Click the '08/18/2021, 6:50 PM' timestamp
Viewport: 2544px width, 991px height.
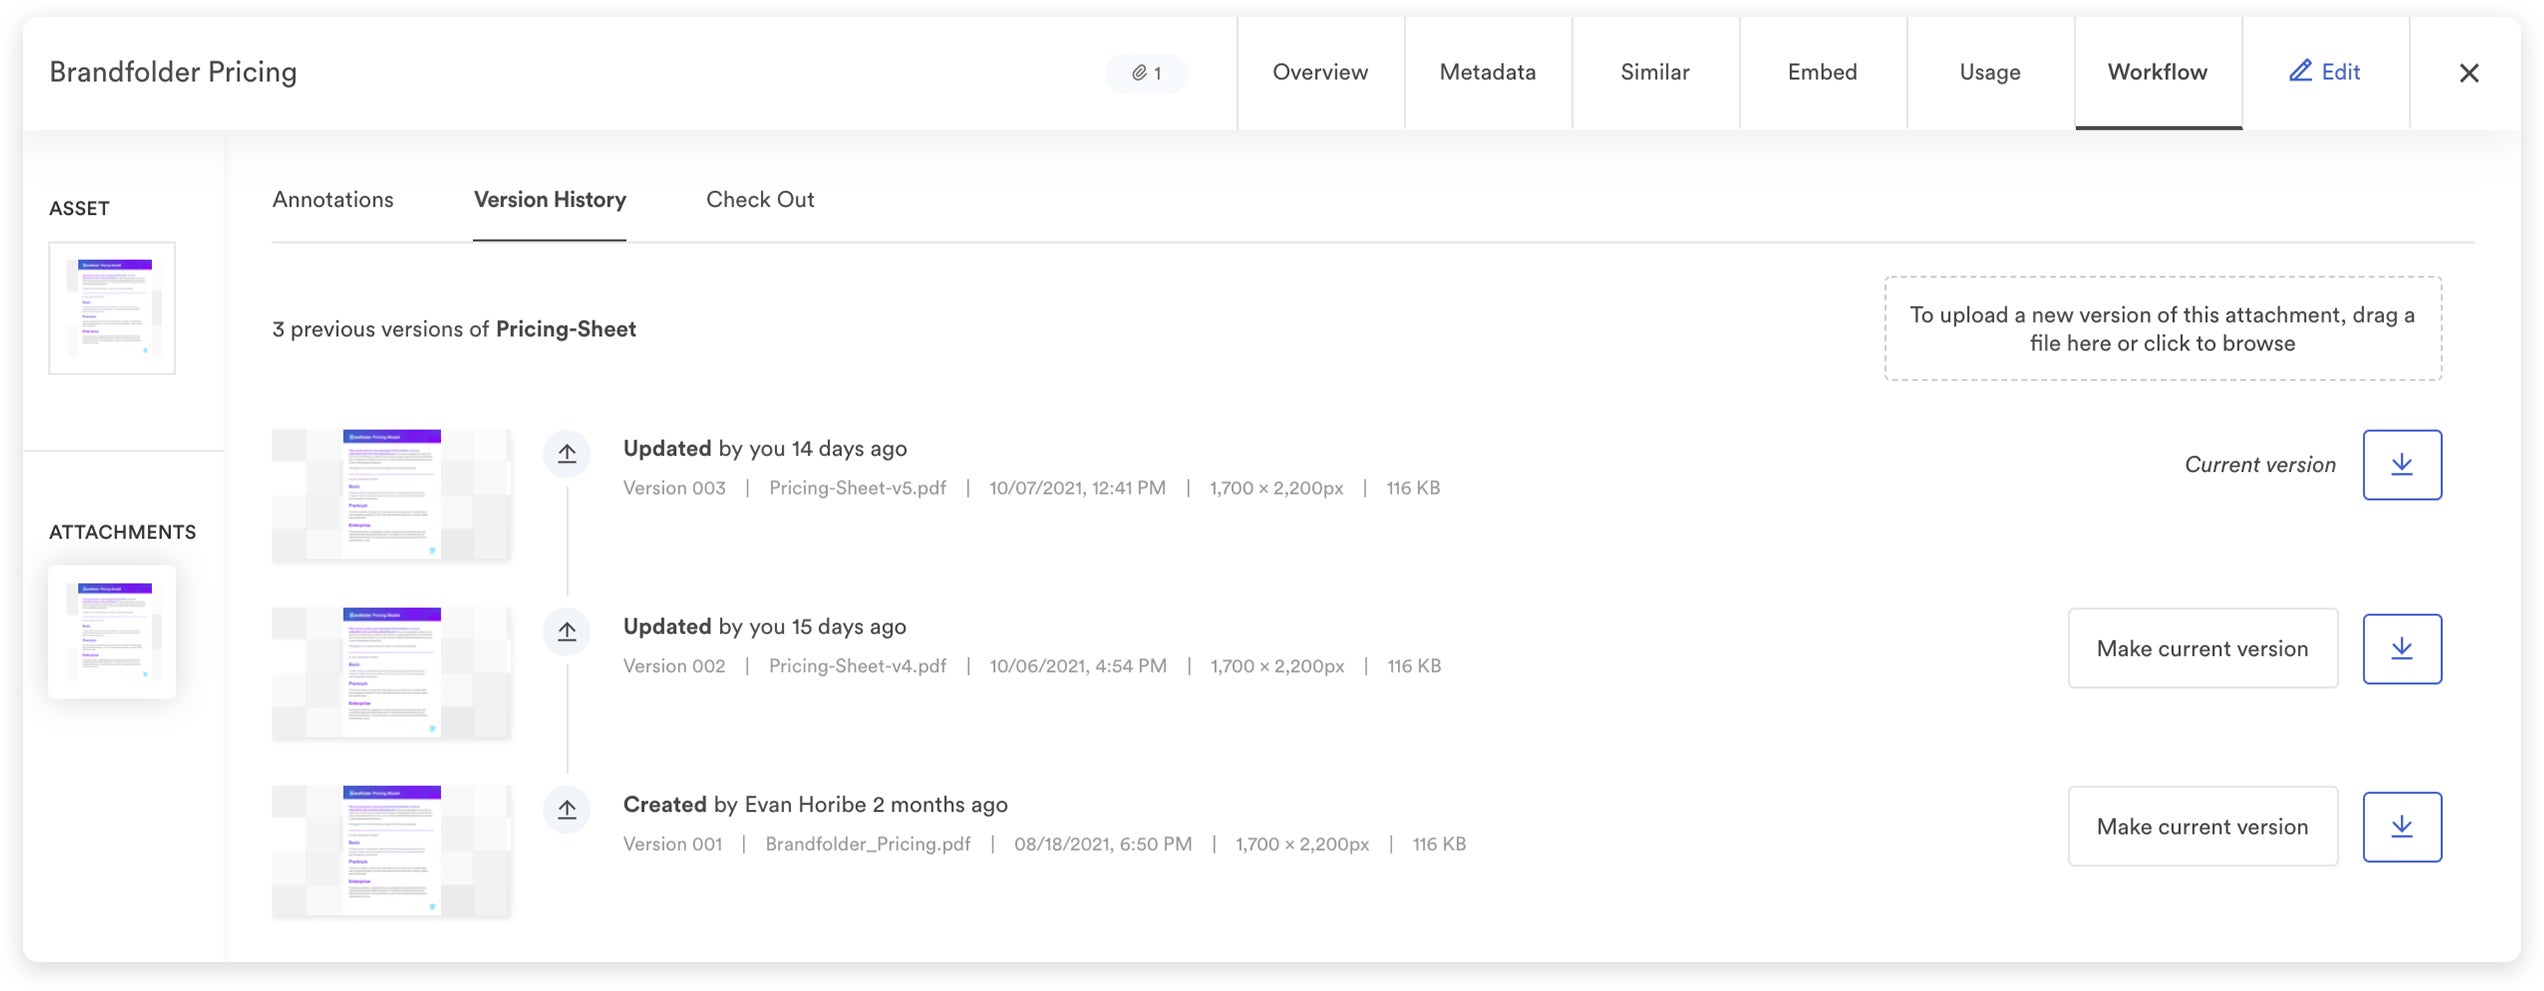1103,844
